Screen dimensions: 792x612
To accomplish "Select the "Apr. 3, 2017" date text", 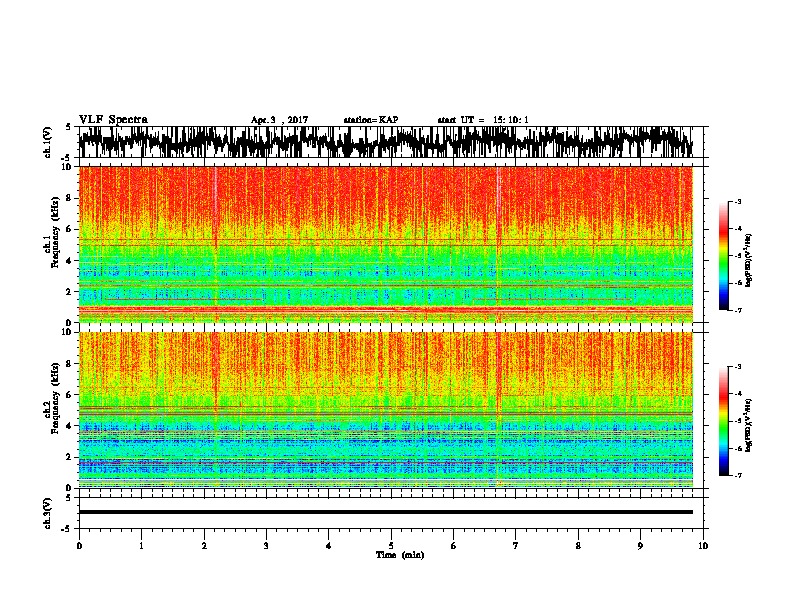I will pyautogui.click(x=279, y=120).
